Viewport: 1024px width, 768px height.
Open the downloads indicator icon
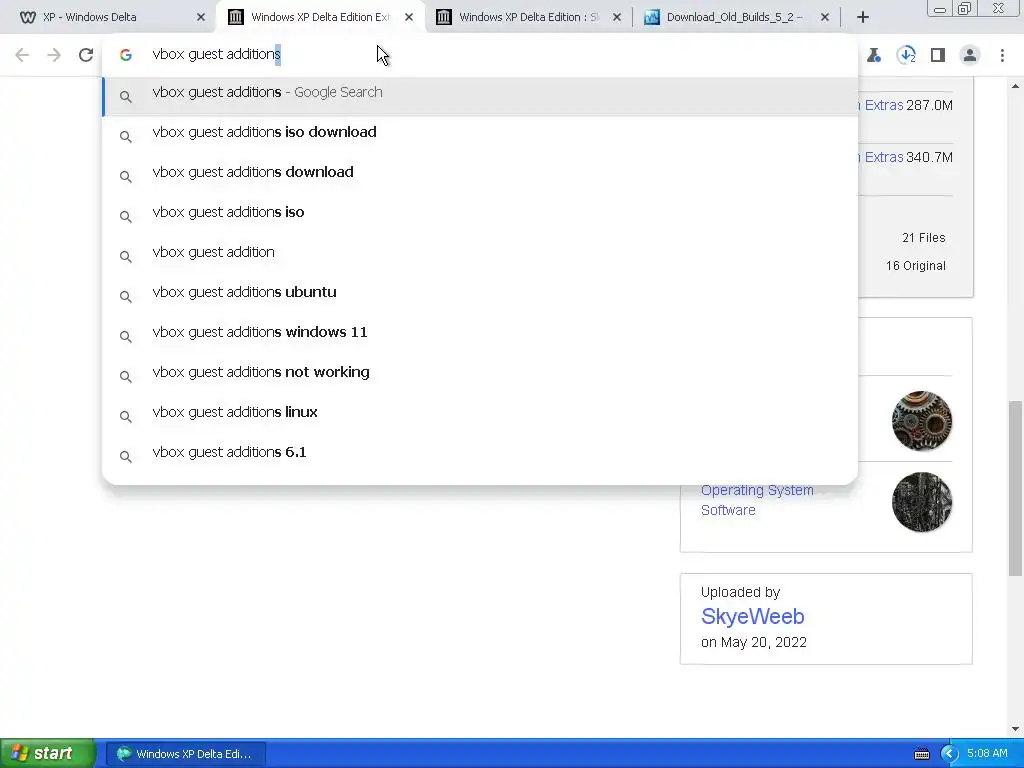tap(906, 55)
